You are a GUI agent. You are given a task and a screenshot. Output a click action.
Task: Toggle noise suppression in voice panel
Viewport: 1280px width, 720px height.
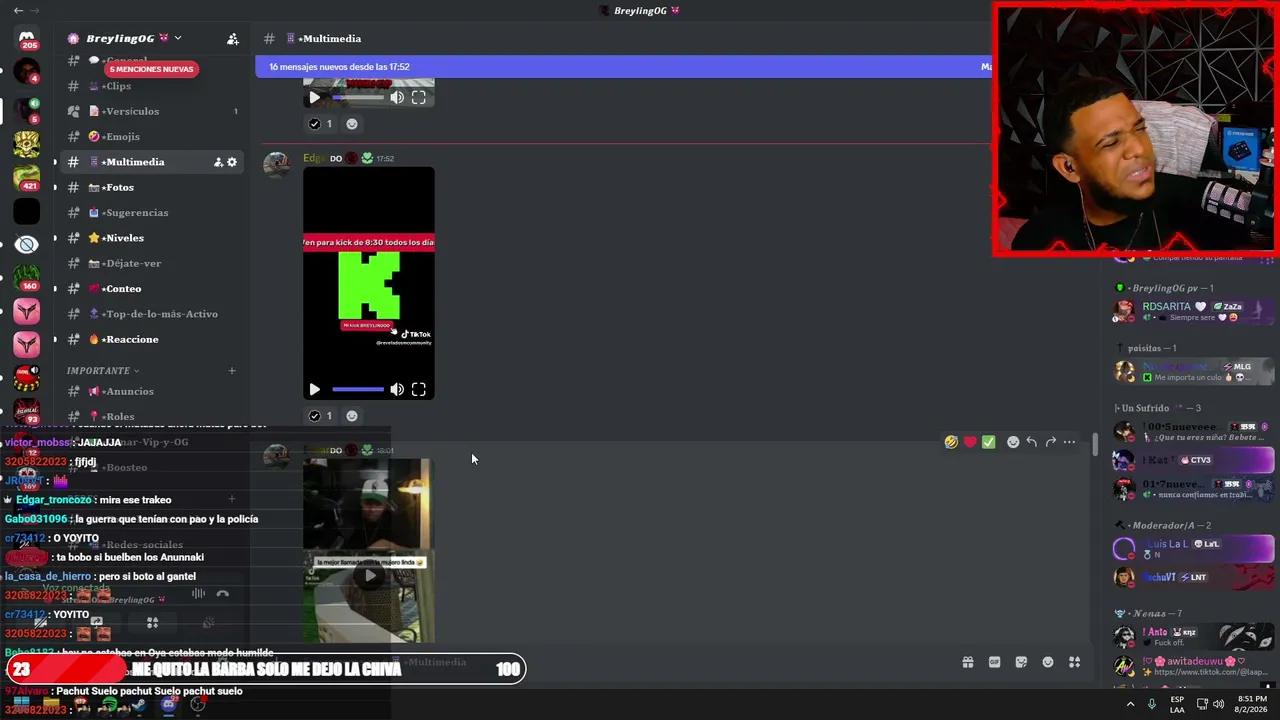pyautogui.click(x=198, y=594)
